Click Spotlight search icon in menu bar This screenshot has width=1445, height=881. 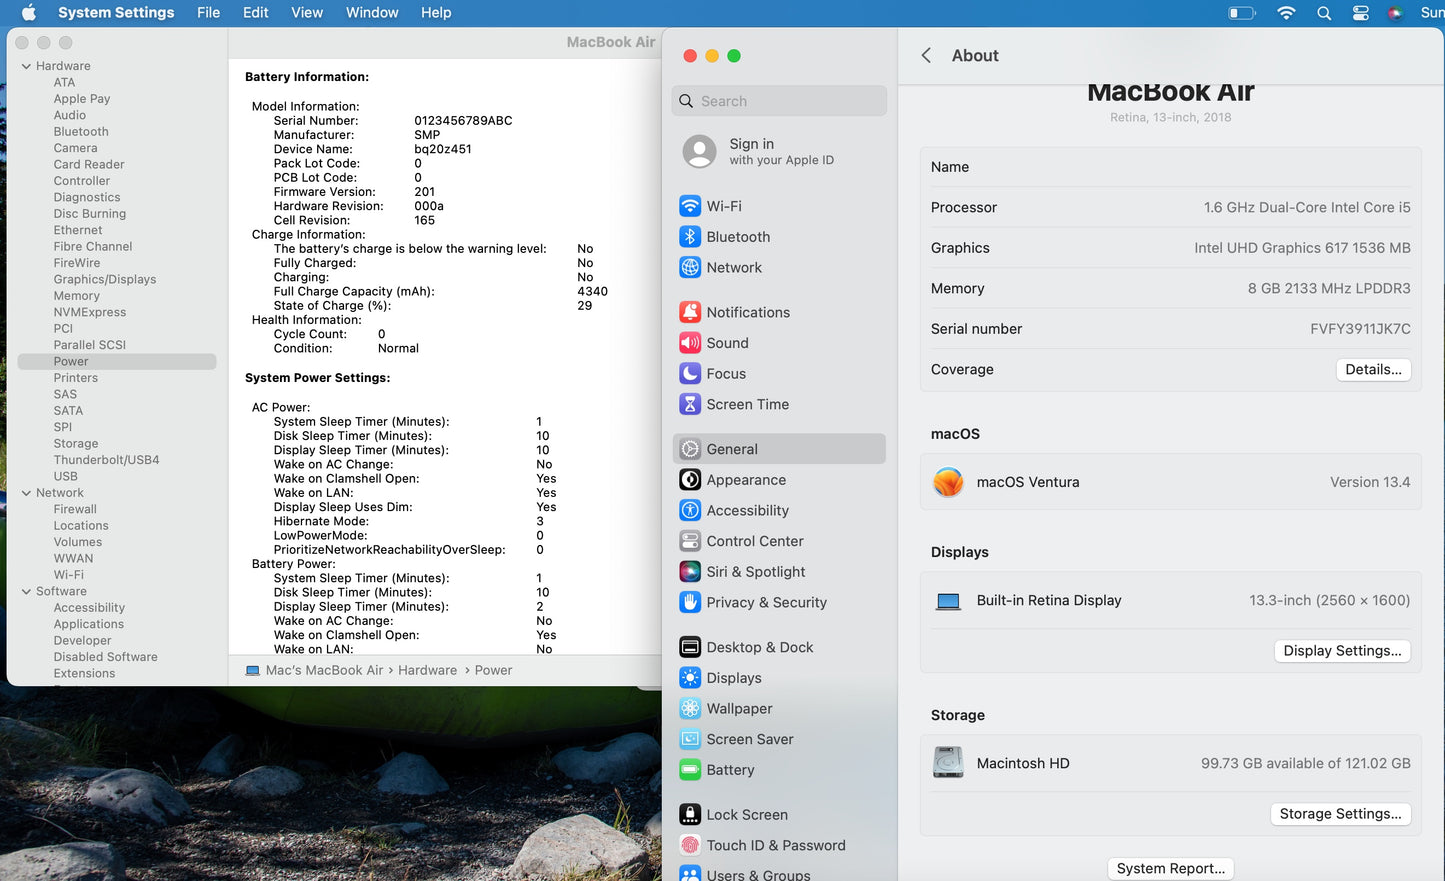pos(1324,13)
